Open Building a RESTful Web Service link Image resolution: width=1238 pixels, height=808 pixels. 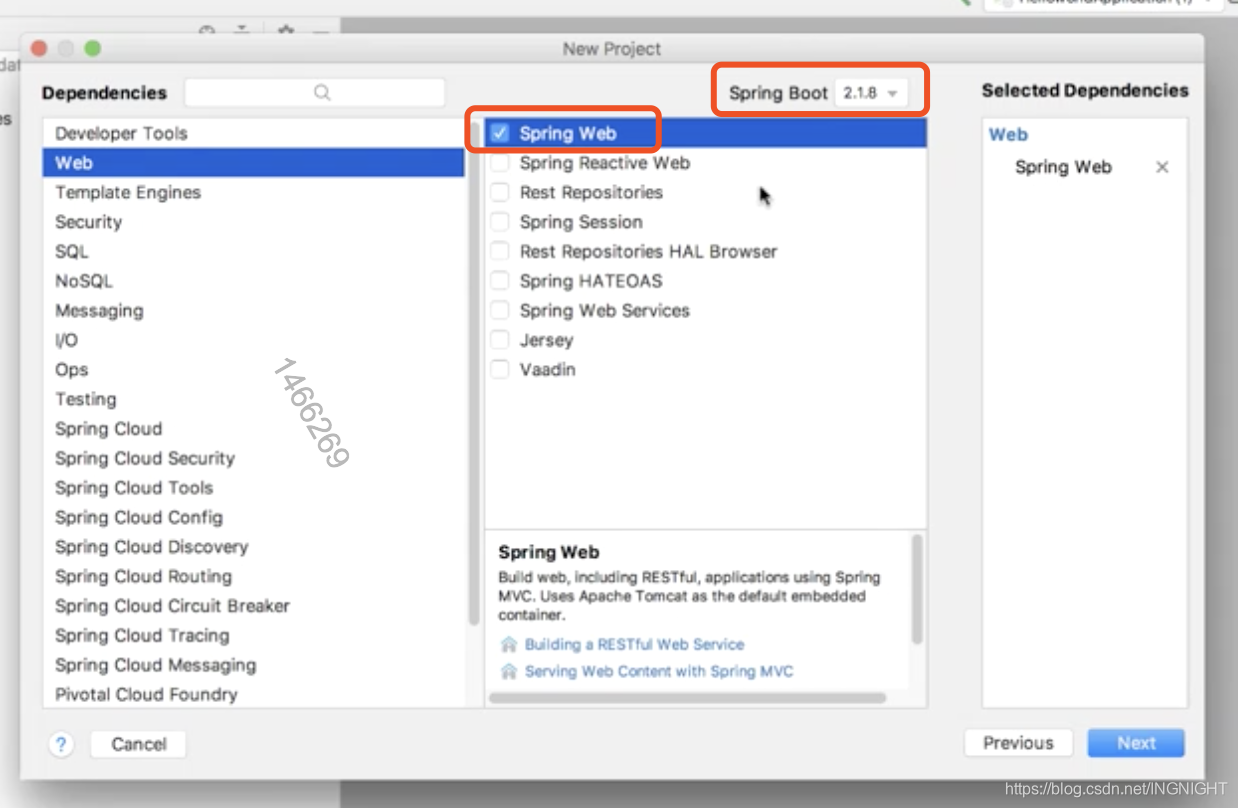click(634, 644)
